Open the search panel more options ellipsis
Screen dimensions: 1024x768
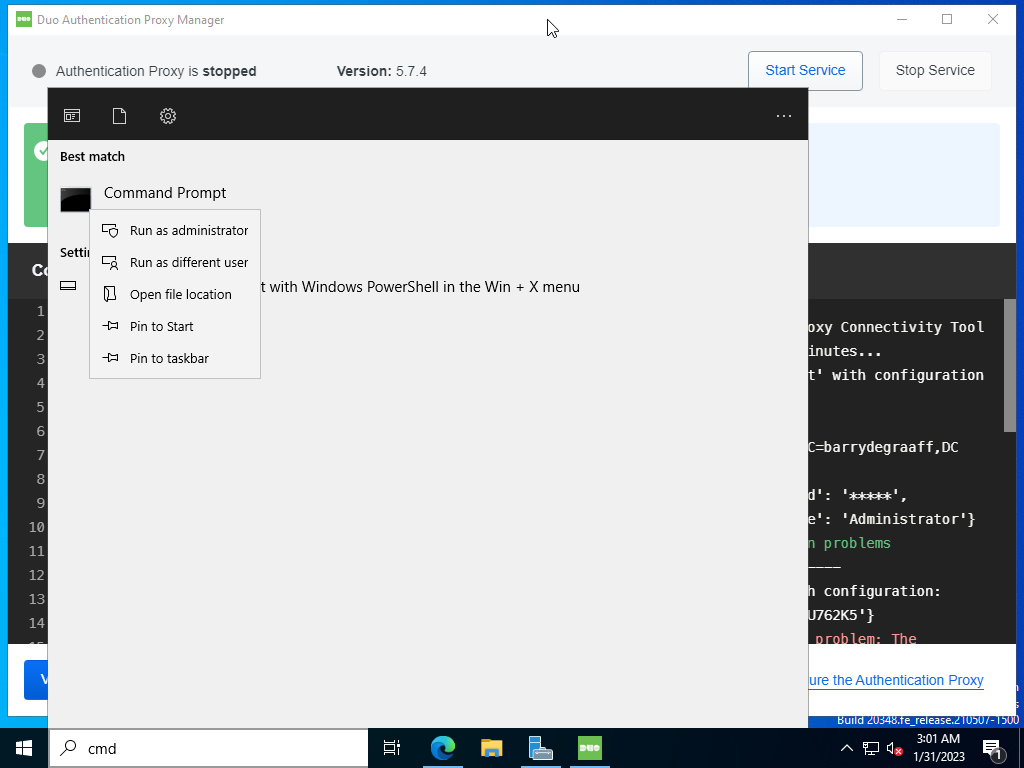(x=784, y=116)
